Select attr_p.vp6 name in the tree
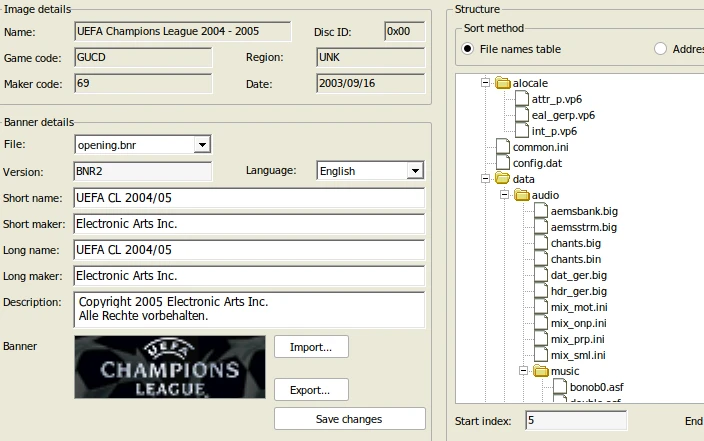 [557, 99]
